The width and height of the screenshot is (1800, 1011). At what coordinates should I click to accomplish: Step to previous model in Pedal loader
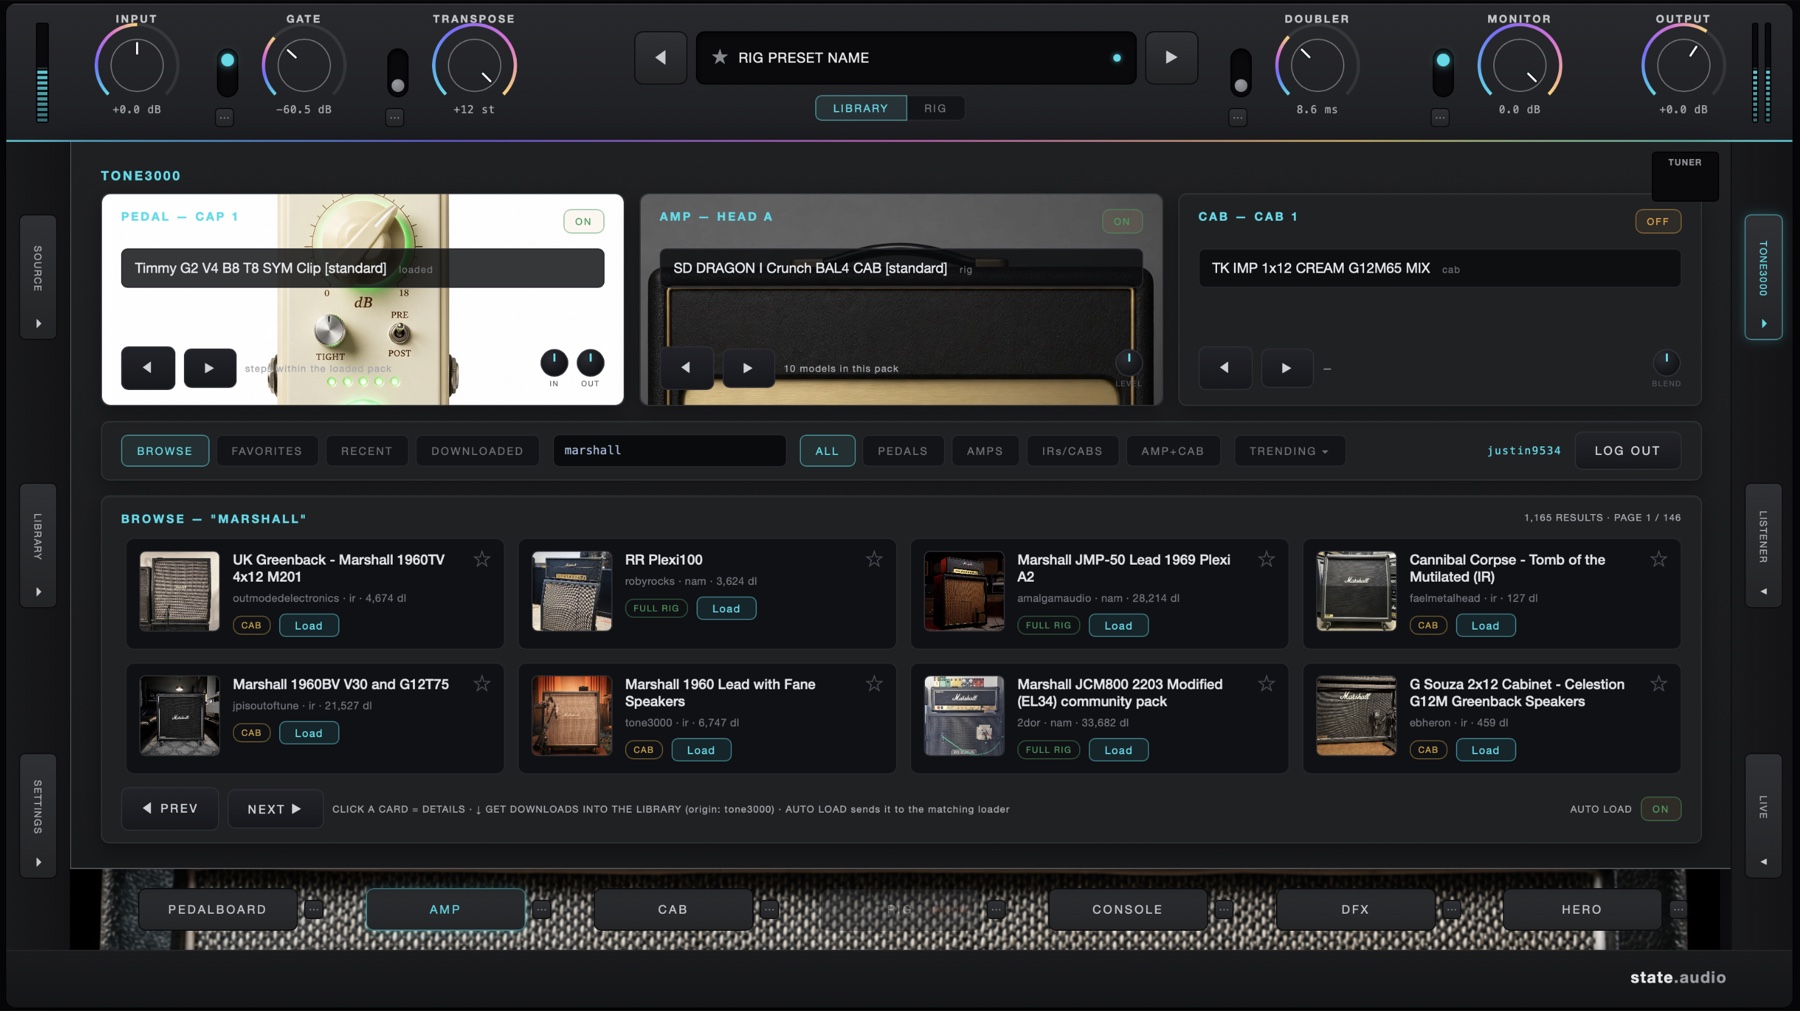(x=148, y=368)
